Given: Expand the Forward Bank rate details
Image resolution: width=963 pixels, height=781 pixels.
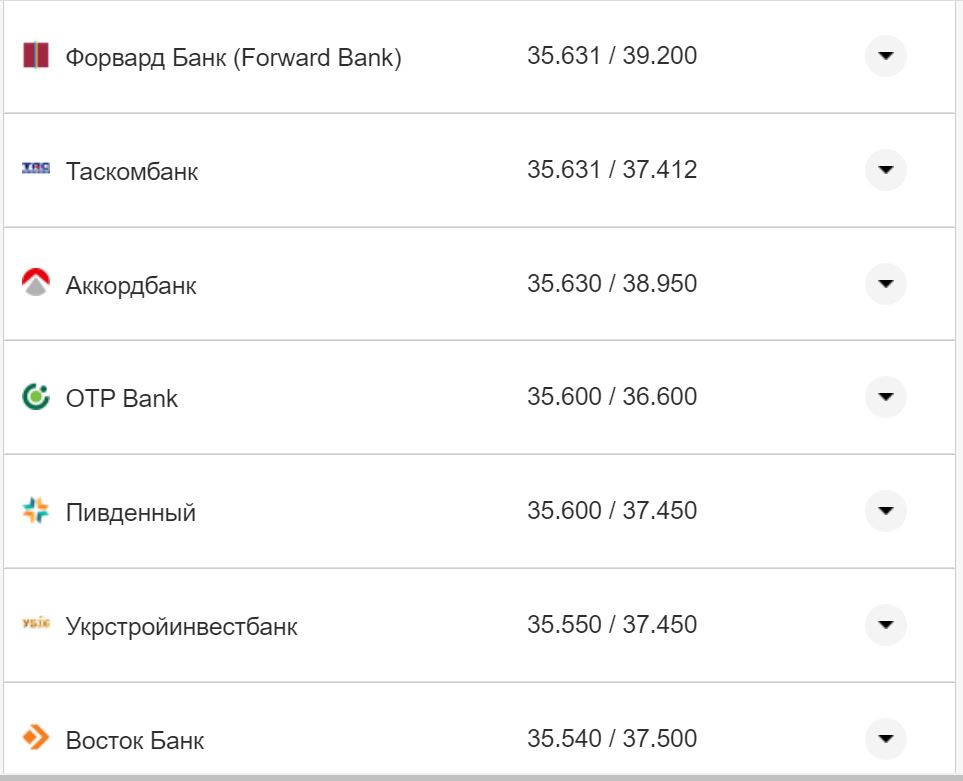Looking at the screenshot, I should click(x=886, y=57).
